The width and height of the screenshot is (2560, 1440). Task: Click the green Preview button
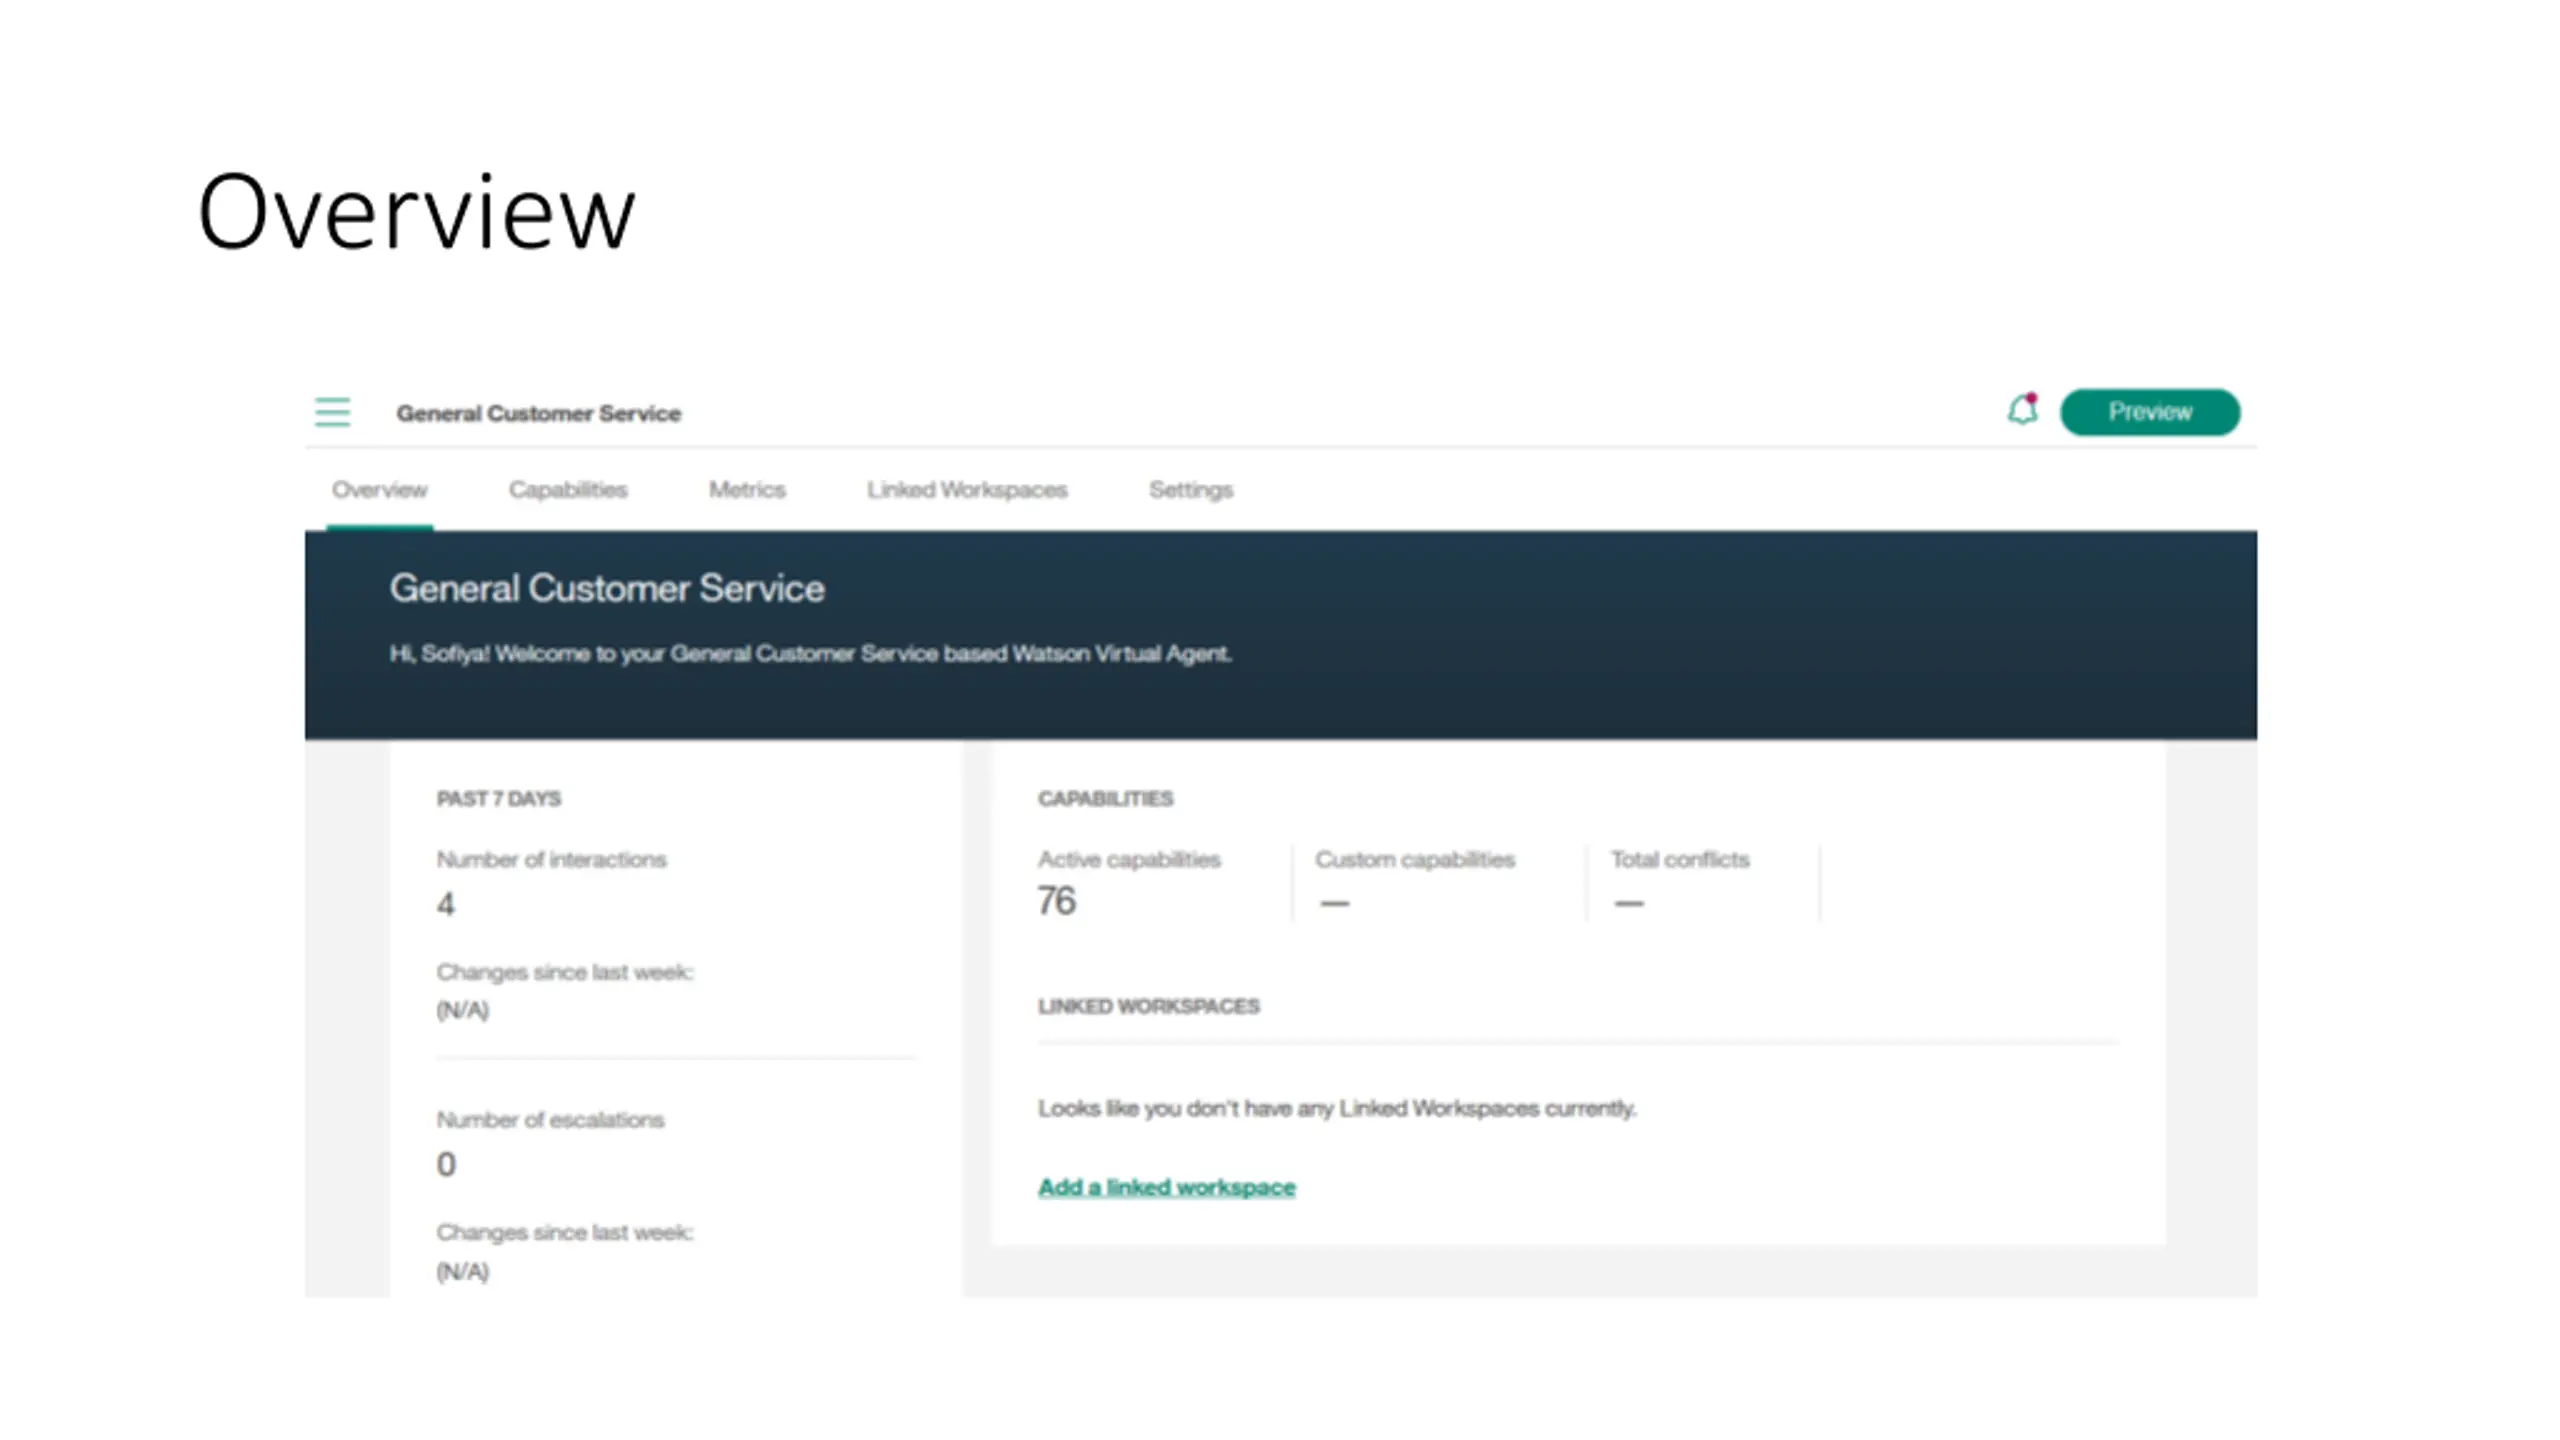point(2150,412)
